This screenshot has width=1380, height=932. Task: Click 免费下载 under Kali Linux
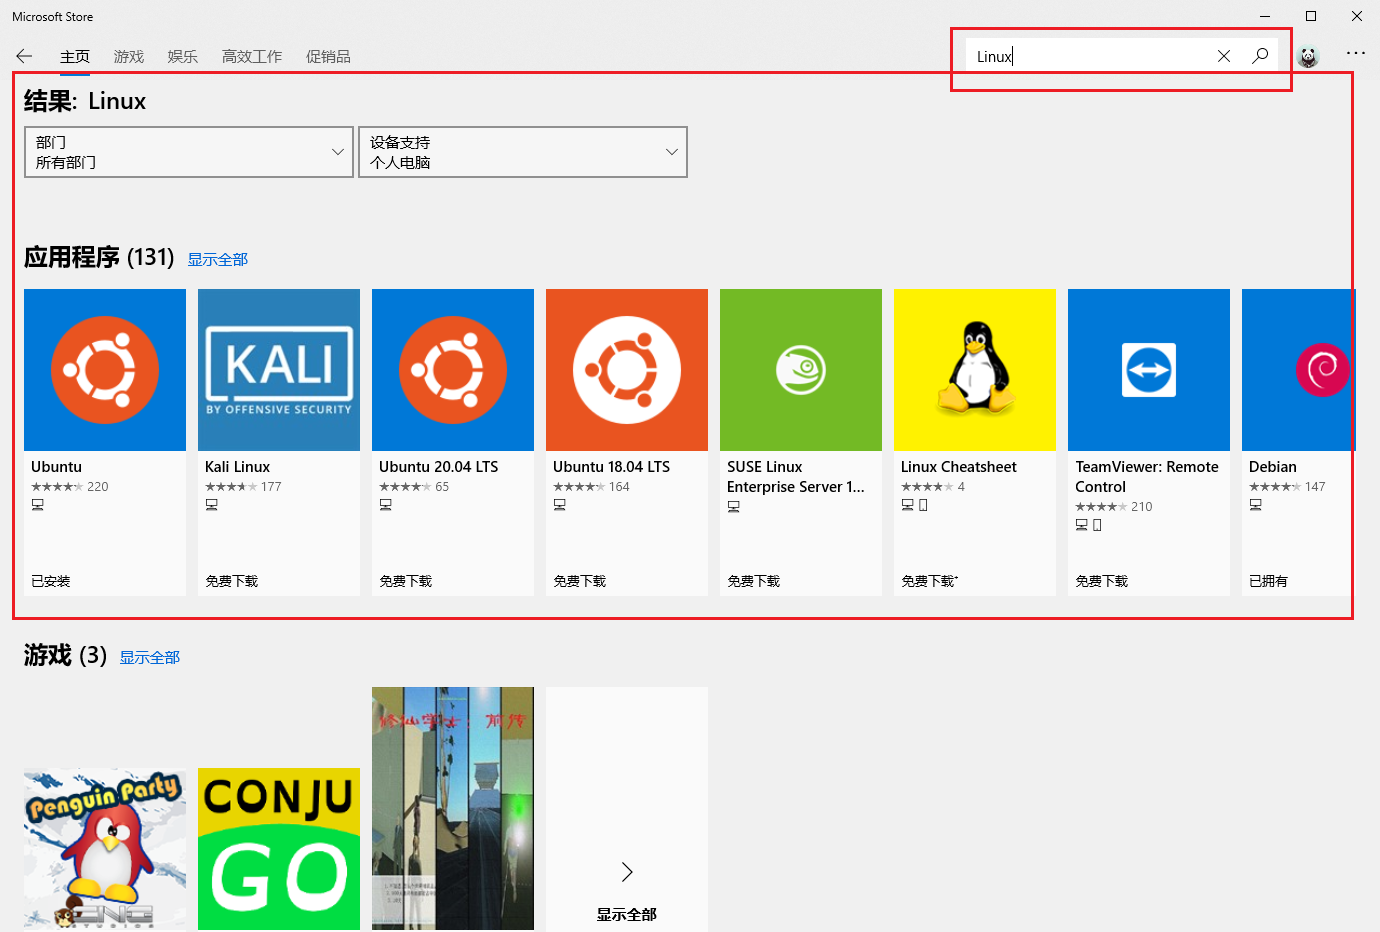(x=232, y=581)
